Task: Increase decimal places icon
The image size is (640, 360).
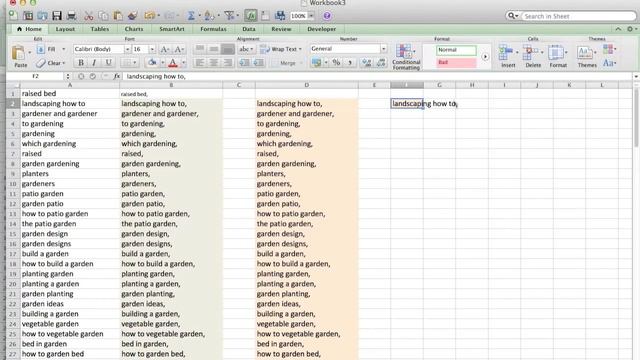Action: tap(367, 63)
